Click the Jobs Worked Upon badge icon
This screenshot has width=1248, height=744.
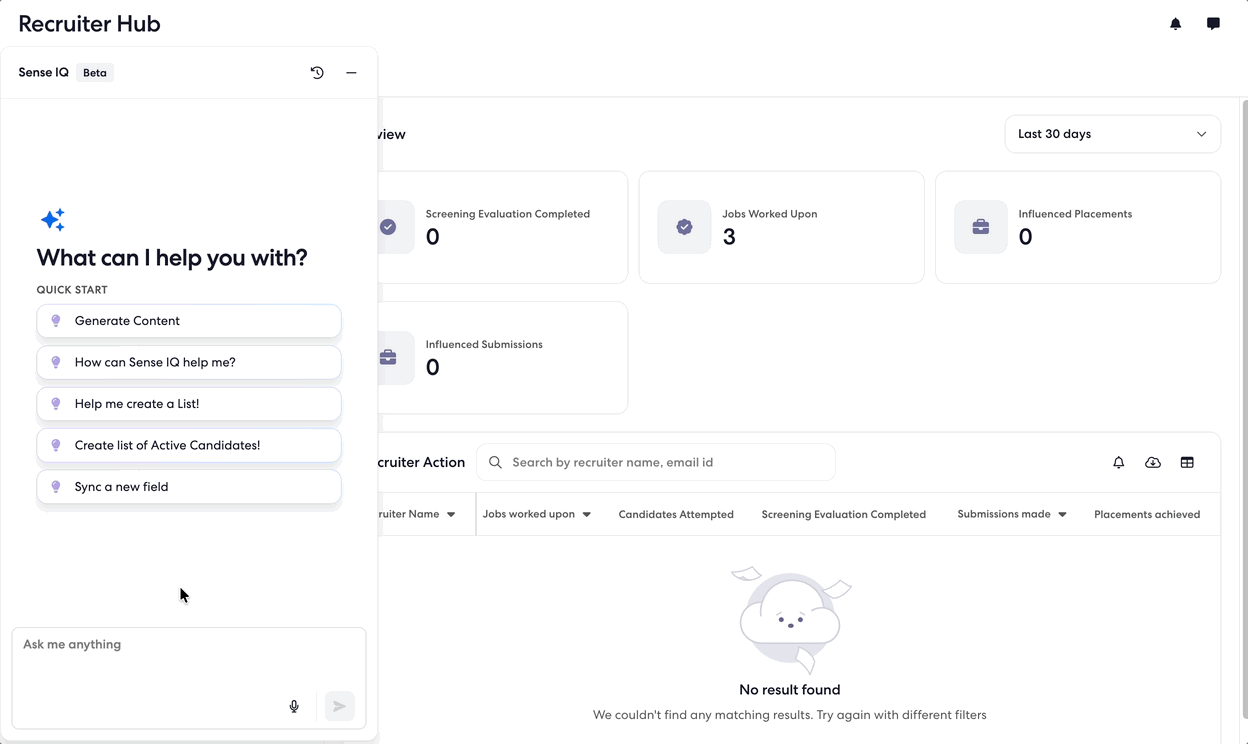click(684, 227)
